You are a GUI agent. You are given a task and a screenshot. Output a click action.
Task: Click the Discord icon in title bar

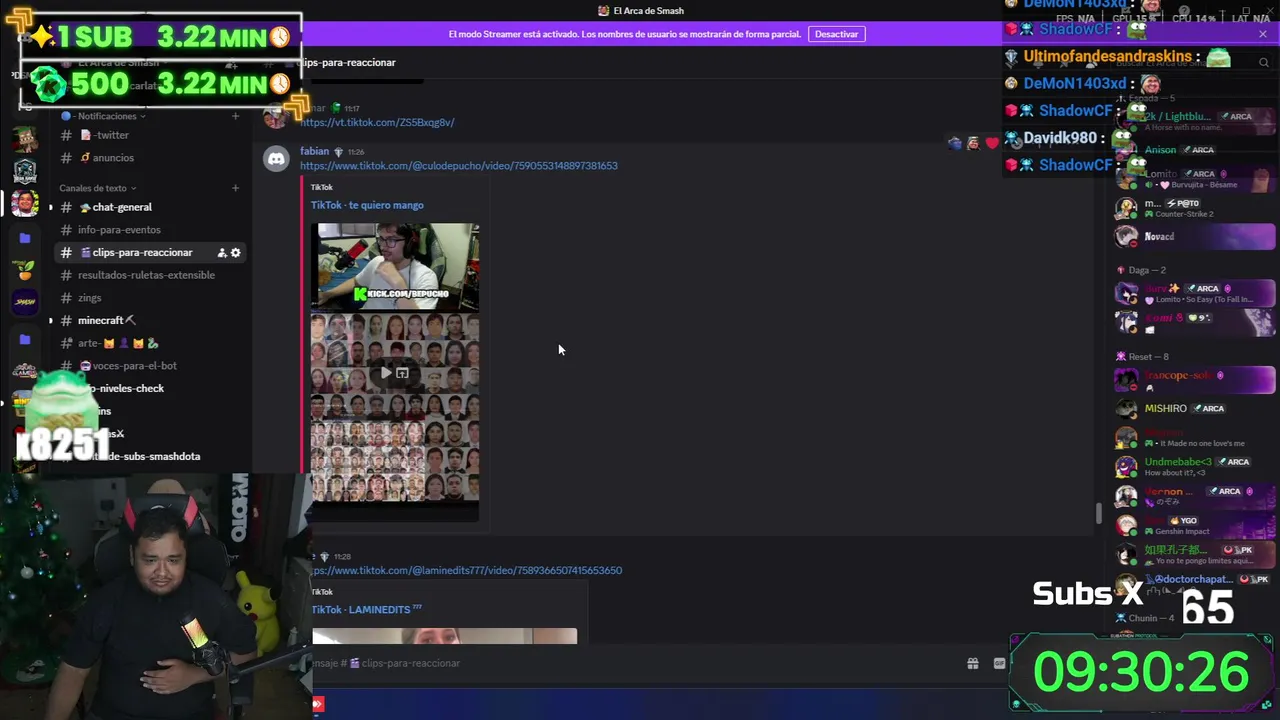[x=604, y=11]
